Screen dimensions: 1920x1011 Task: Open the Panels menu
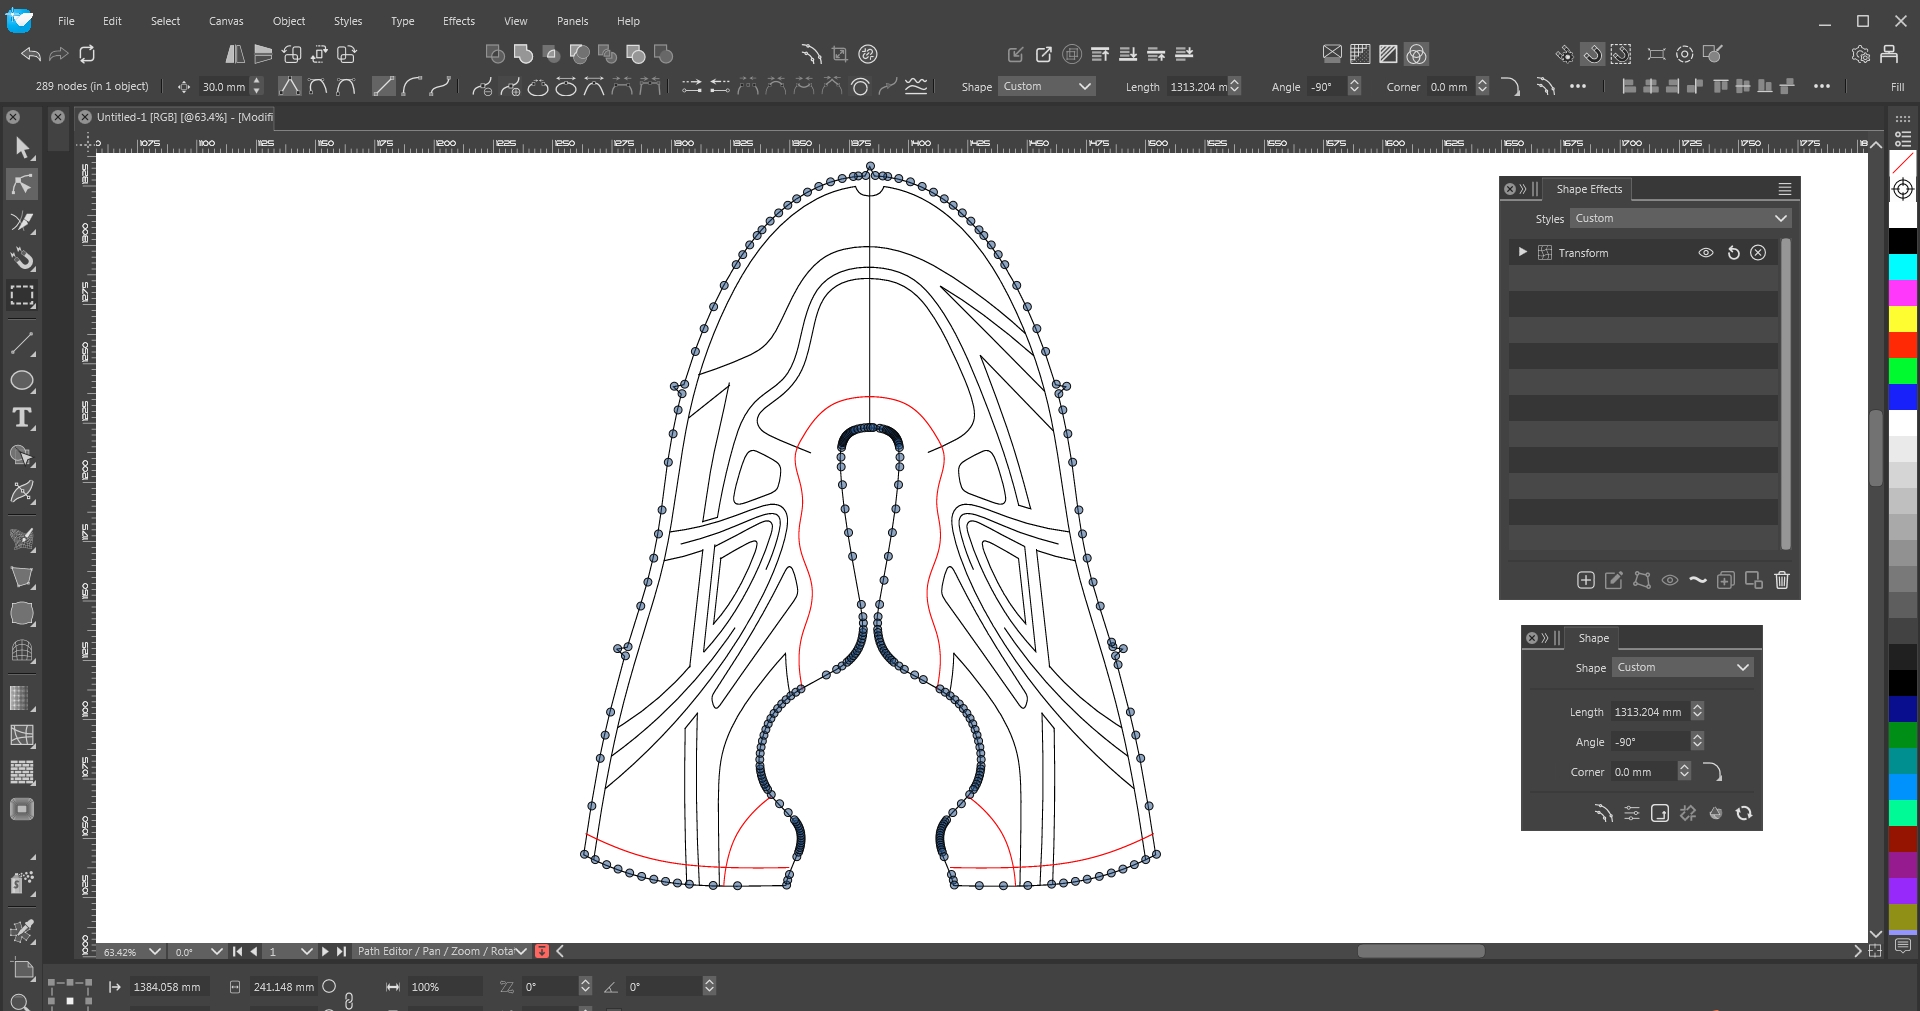coord(572,21)
